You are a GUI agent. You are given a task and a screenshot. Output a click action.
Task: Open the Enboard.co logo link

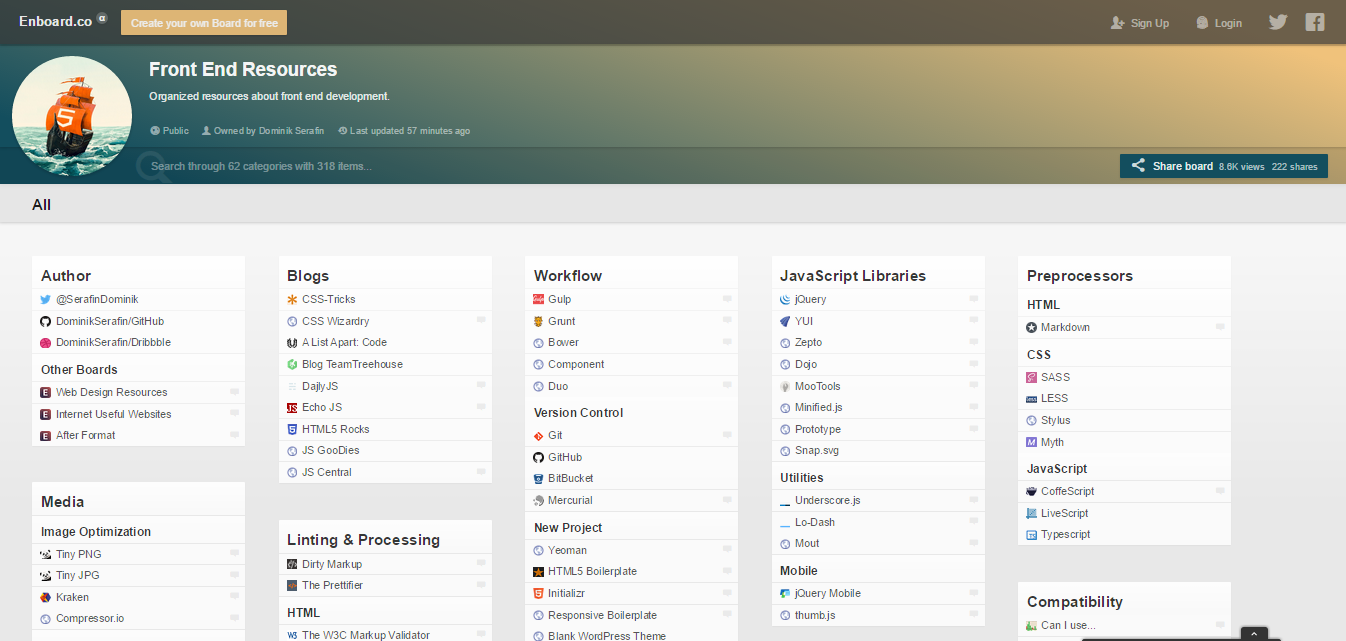click(56, 21)
